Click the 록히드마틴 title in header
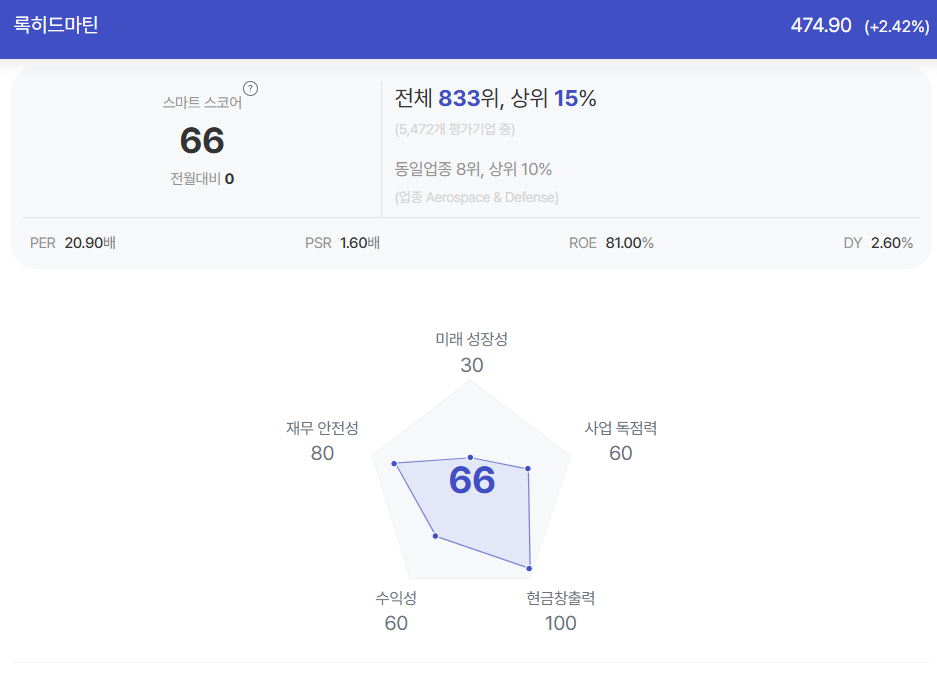Image resolution: width=937 pixels, height=681 pixels. tap(56, 24)
